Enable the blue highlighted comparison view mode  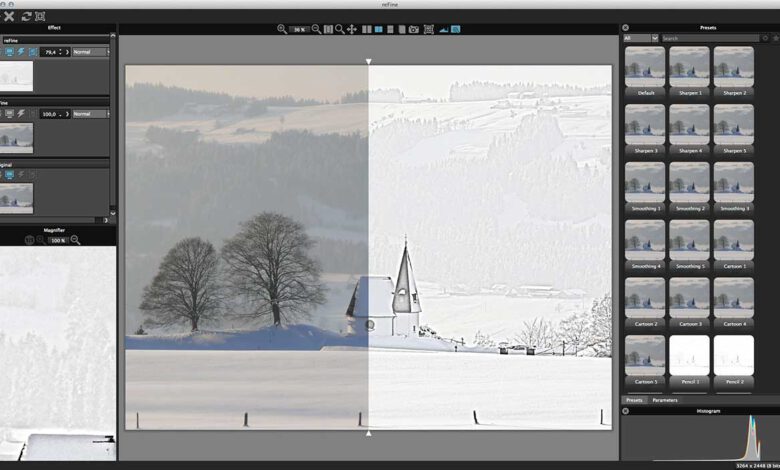[379, 29]
